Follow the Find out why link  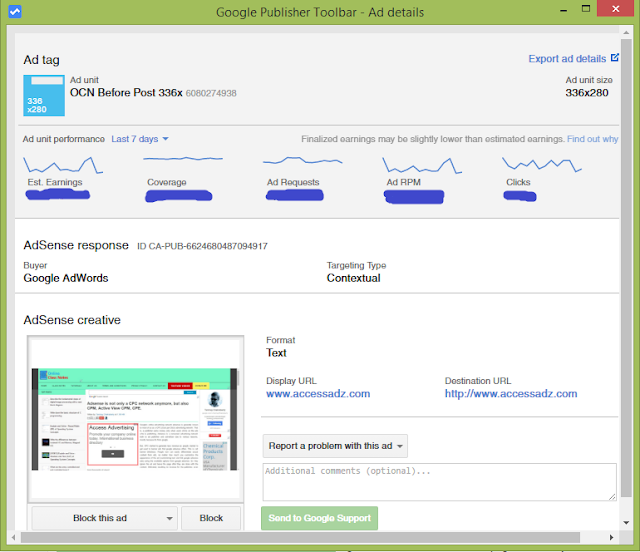[592, 139]
